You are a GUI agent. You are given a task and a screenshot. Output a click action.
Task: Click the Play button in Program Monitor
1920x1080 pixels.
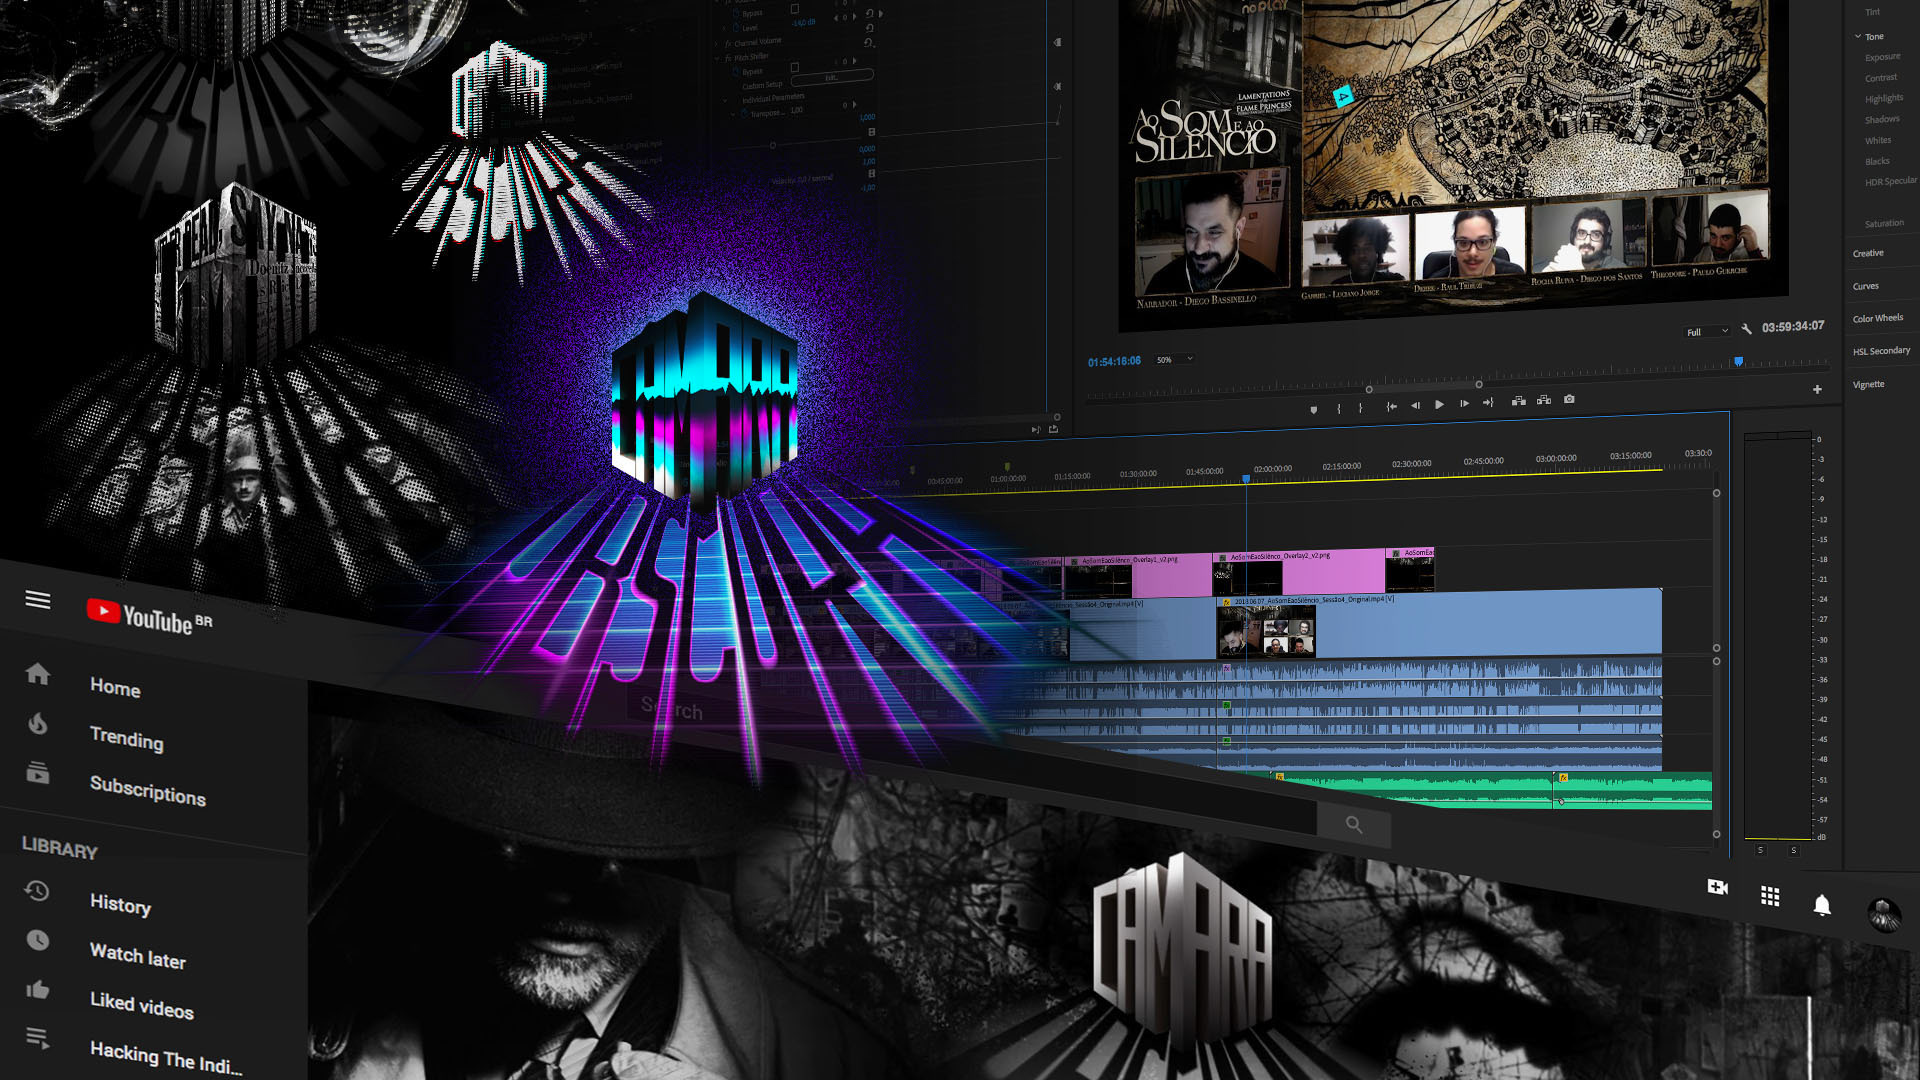1439,404
